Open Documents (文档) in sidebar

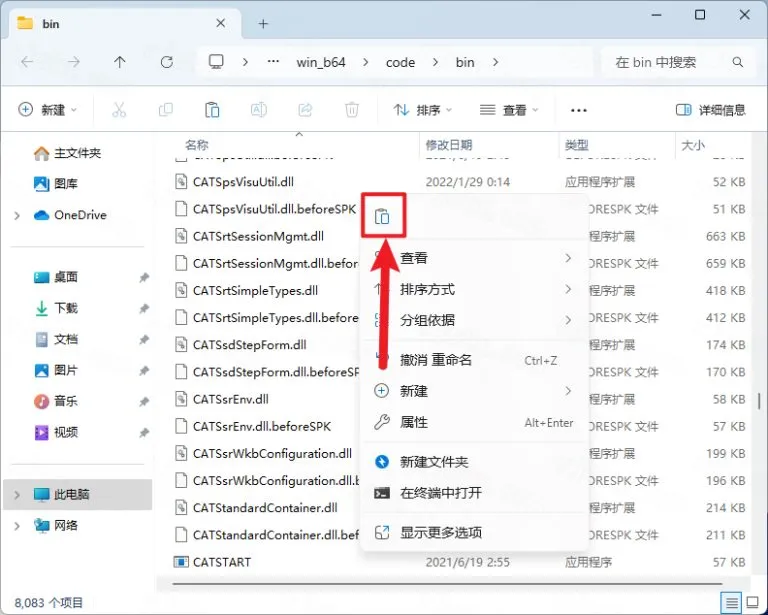[56, 339]
